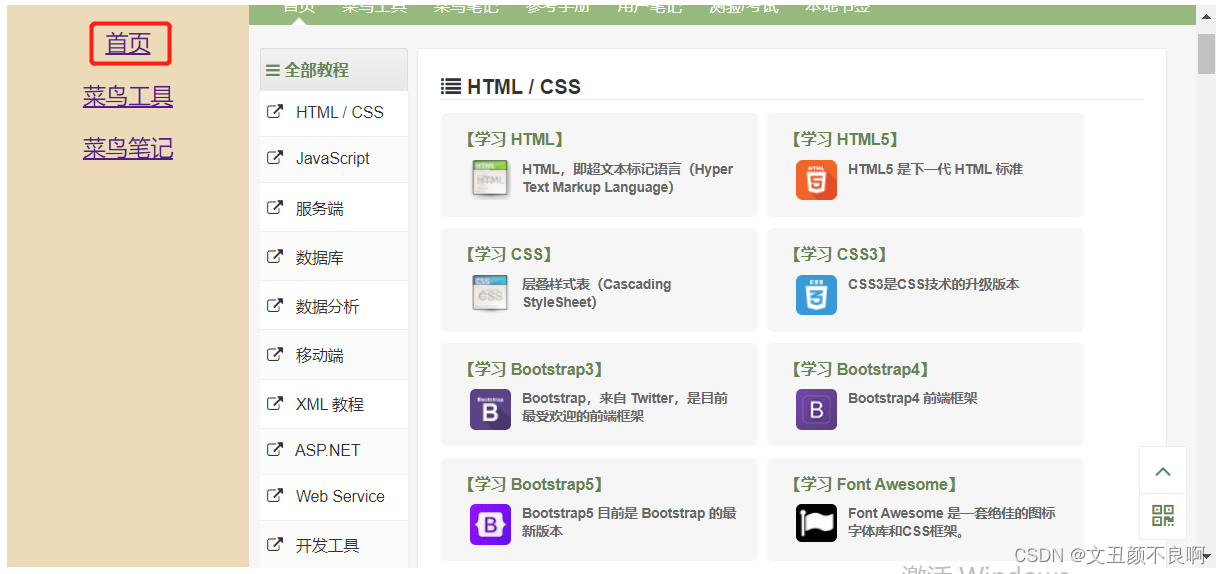Screen dimensions: 1221x574
Task: Click the Bootstrap4 logo icon
Action: click(816, 409)
